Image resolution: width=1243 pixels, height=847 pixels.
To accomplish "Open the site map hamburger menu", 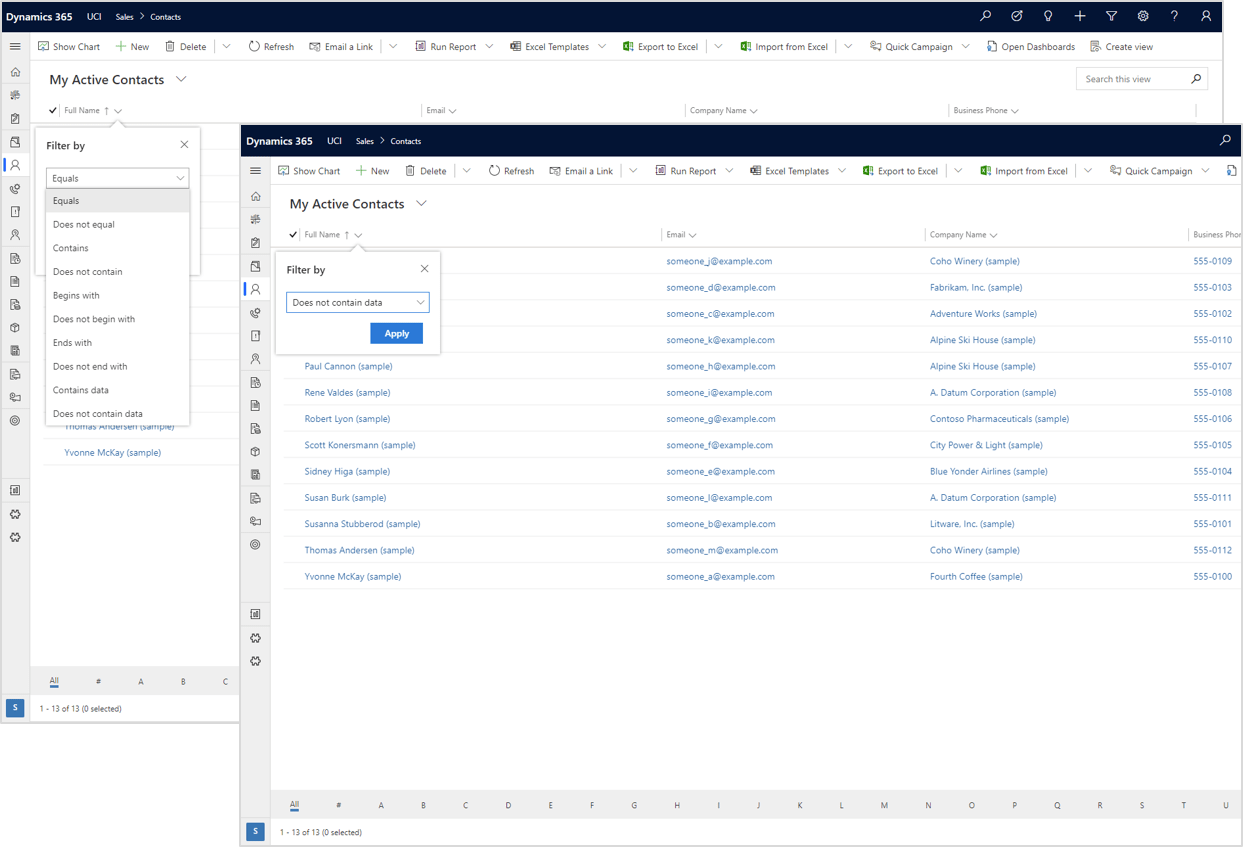I will pos(15,45).
